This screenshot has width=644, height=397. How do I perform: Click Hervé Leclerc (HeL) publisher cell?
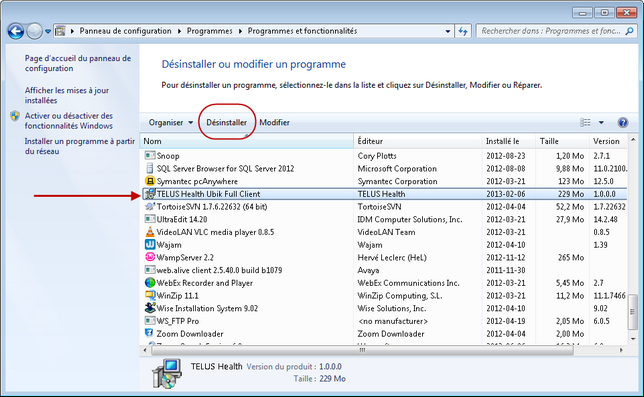[x=392, y=257]
